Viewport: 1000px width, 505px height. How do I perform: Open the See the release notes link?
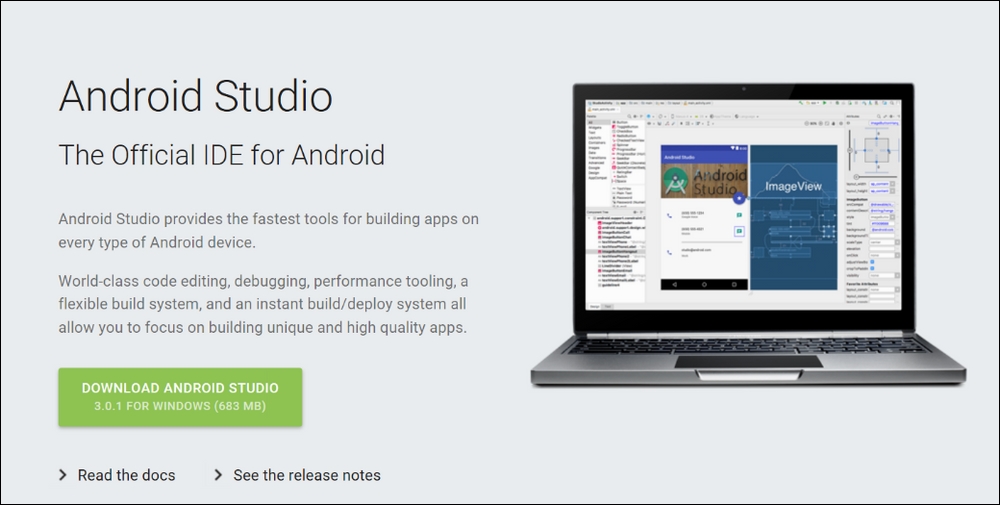tap(307, 475)
